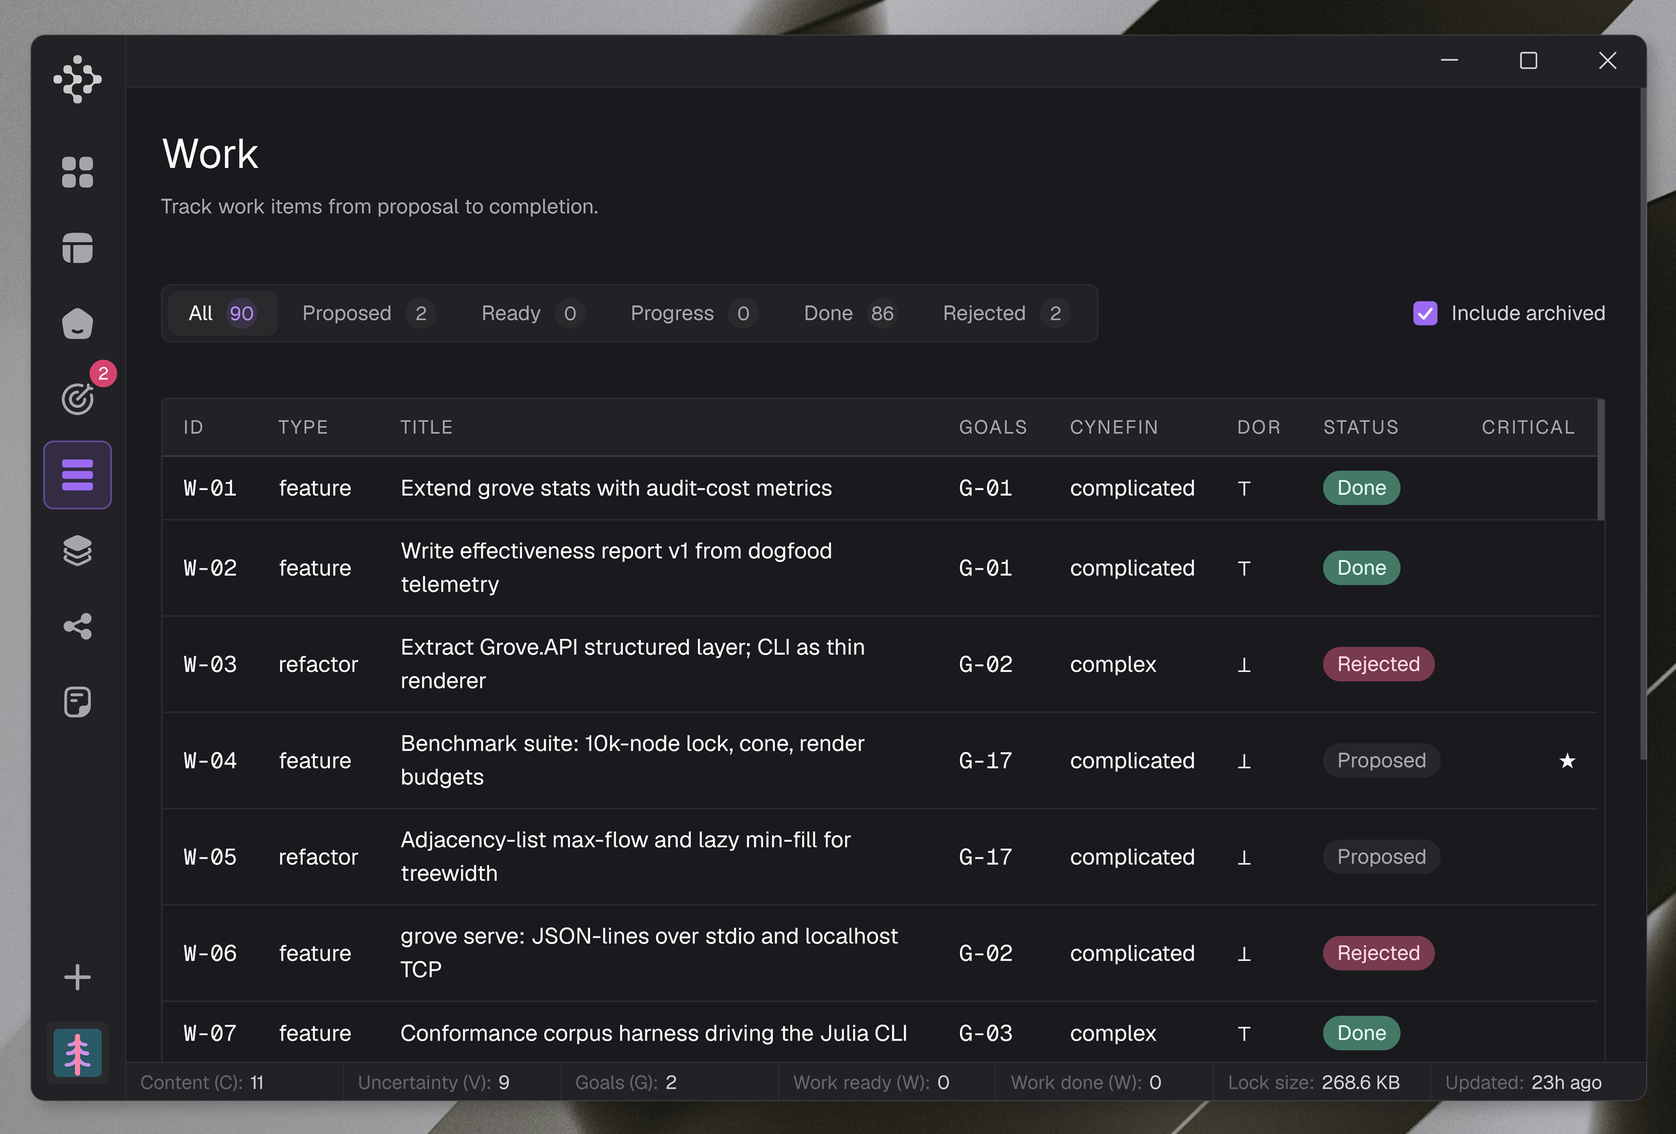Click goal G-17 in W-04 row
1676x1134 pixels.
tap(986, 761)
